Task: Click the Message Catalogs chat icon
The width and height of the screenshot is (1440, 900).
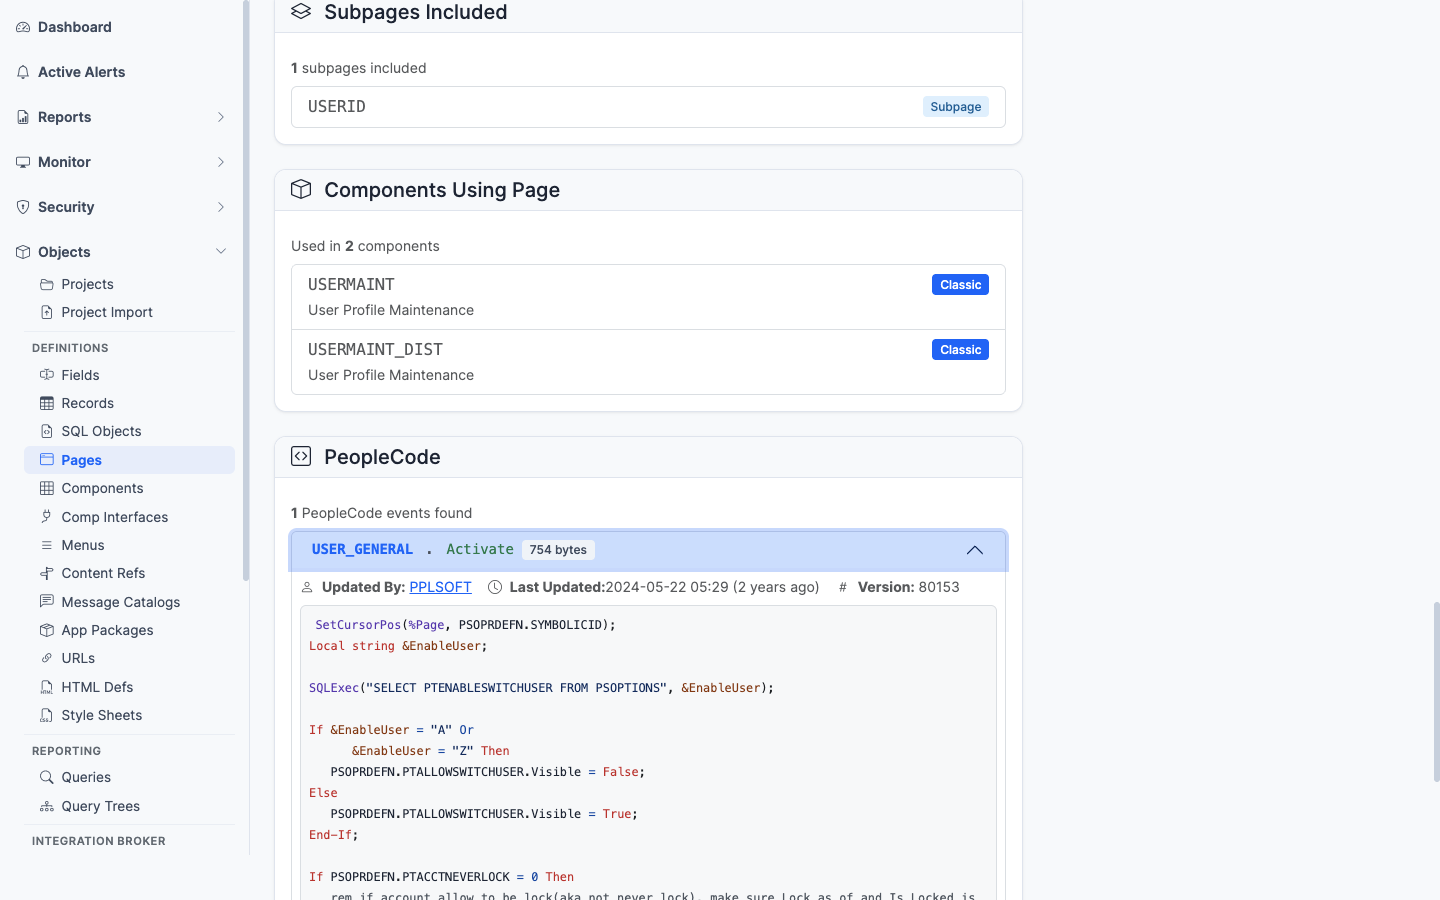Action: tap(47, 602)
